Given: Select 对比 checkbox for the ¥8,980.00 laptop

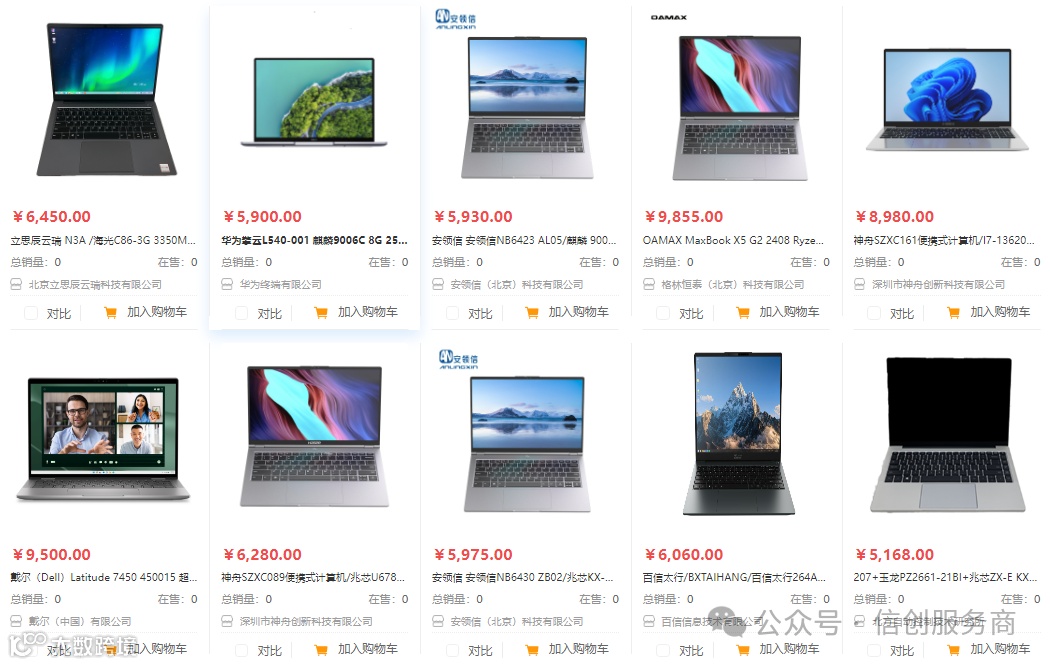Looking at the screenshot, I should point(874,313).
